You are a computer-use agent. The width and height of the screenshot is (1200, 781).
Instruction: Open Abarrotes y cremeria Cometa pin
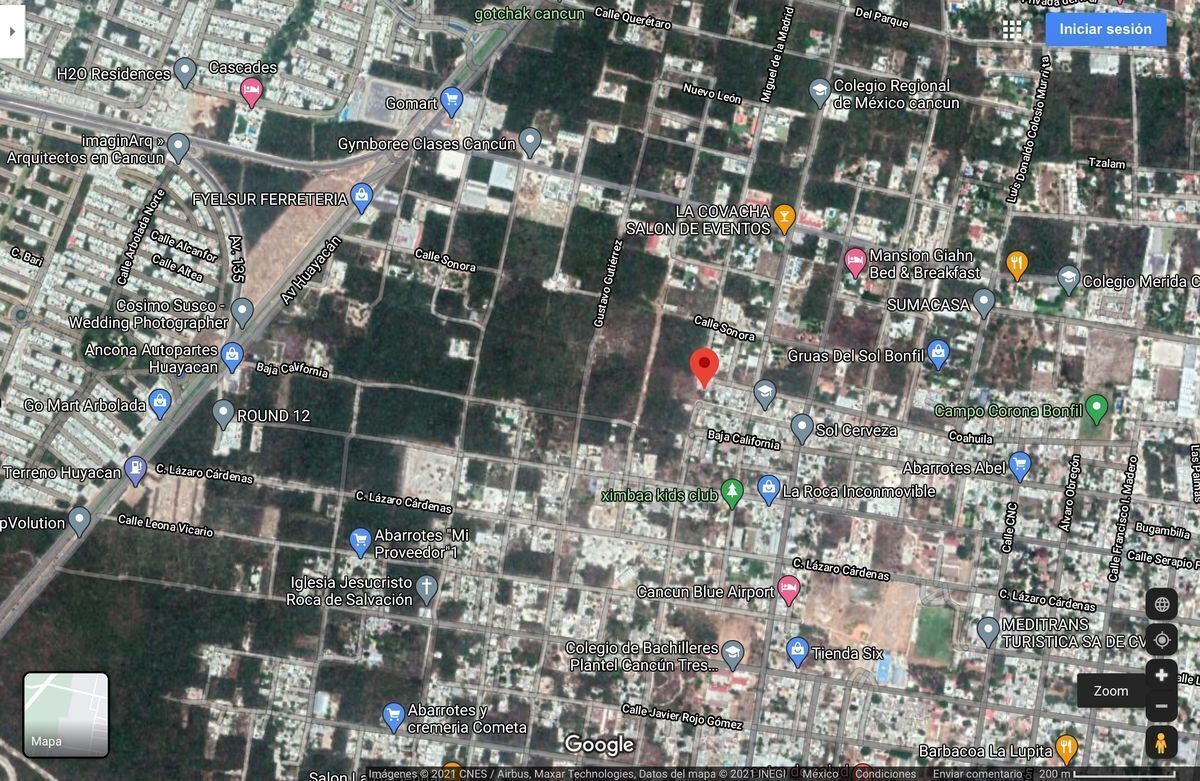pos(393,716)
